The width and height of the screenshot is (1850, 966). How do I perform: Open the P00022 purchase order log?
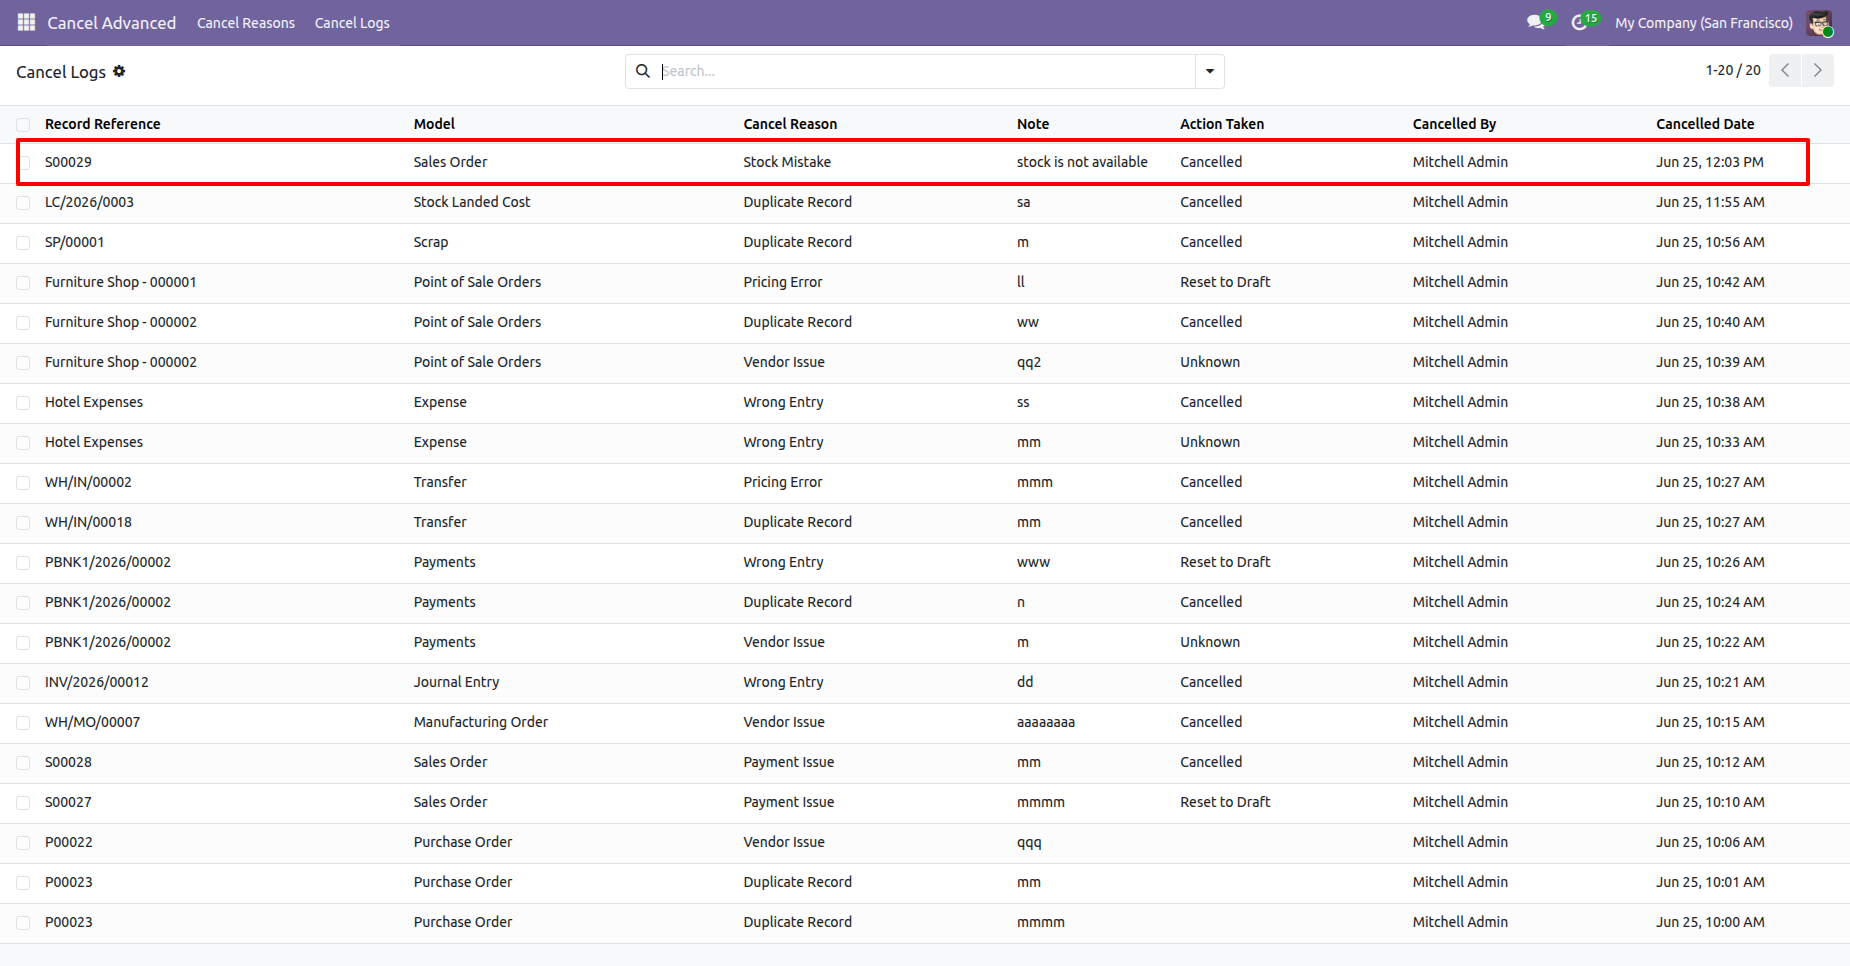pyautogui.click(x=68, y=842)
